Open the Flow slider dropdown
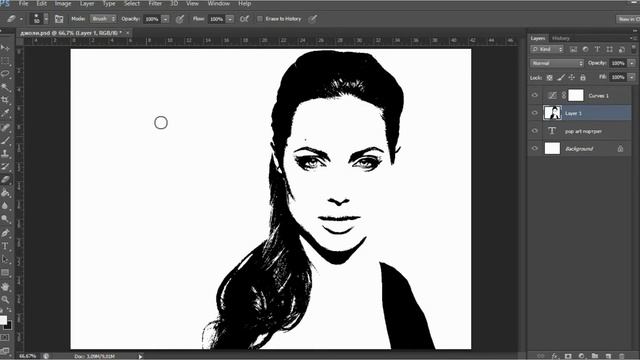This screenshot has width=640, height=360. (x=230, y=19)
